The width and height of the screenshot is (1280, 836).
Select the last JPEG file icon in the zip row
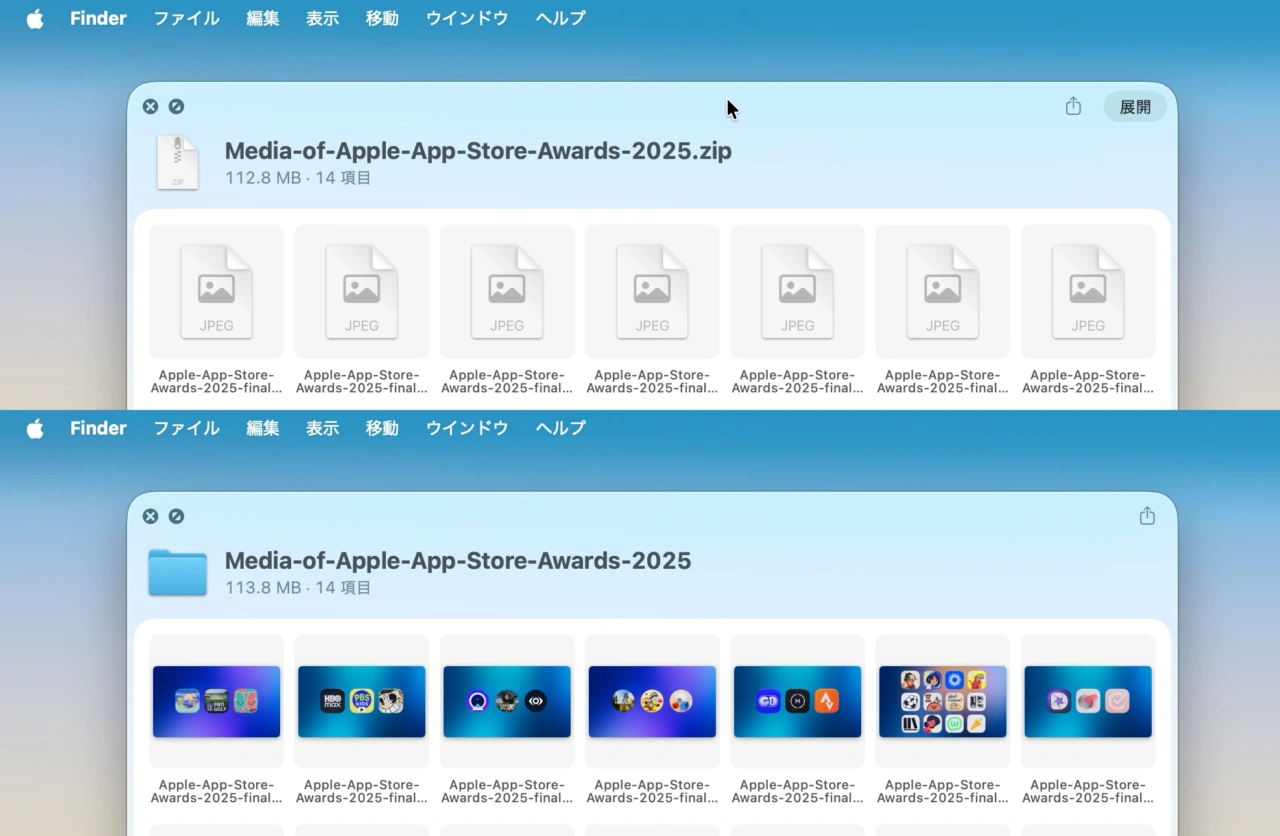click(1088, 292)
